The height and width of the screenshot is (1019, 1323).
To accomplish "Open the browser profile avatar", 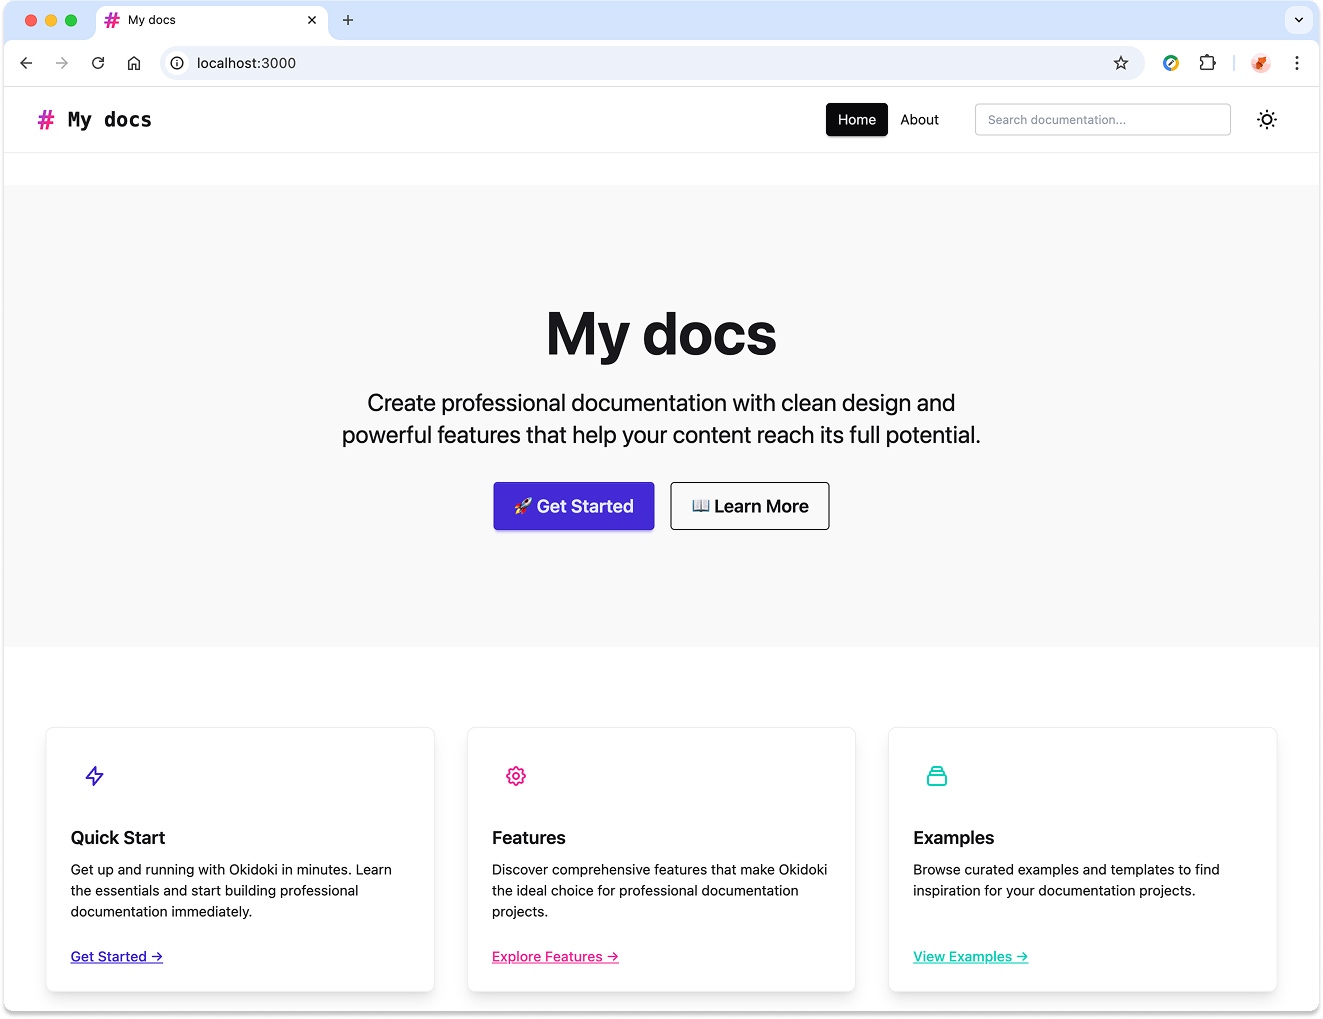I will coord(1260,63).
